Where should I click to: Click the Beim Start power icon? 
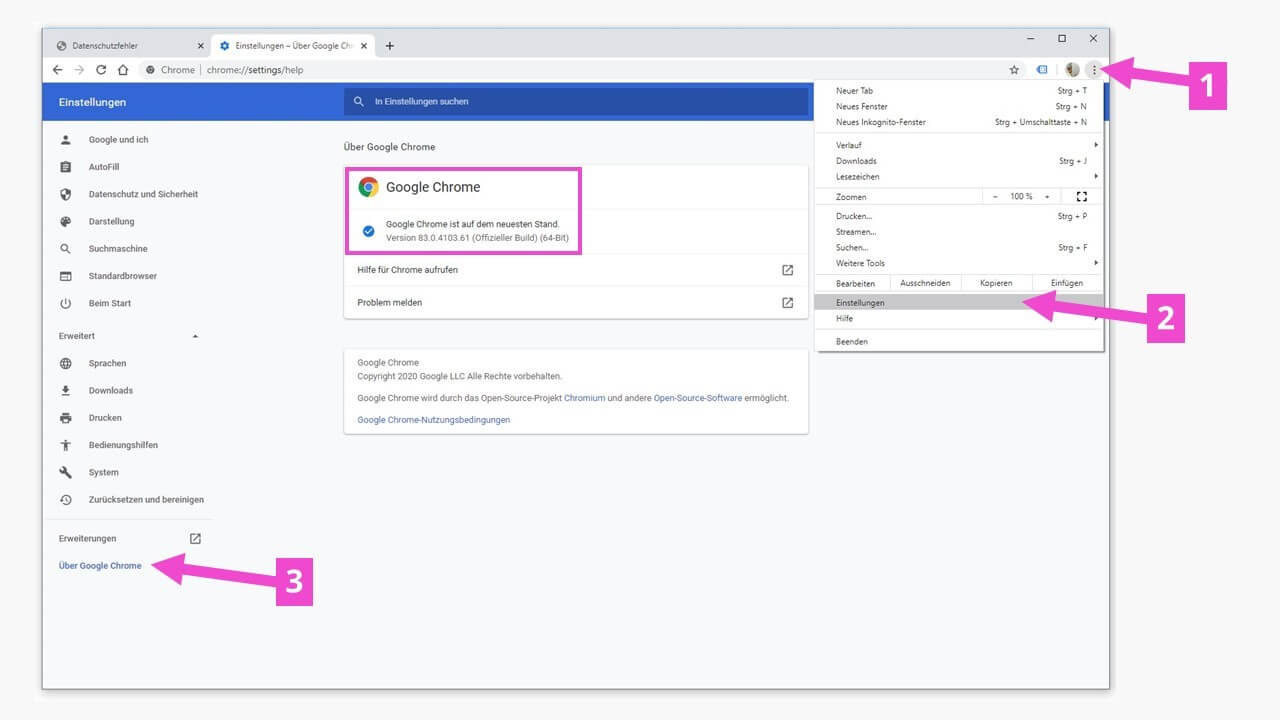point(66,303)
